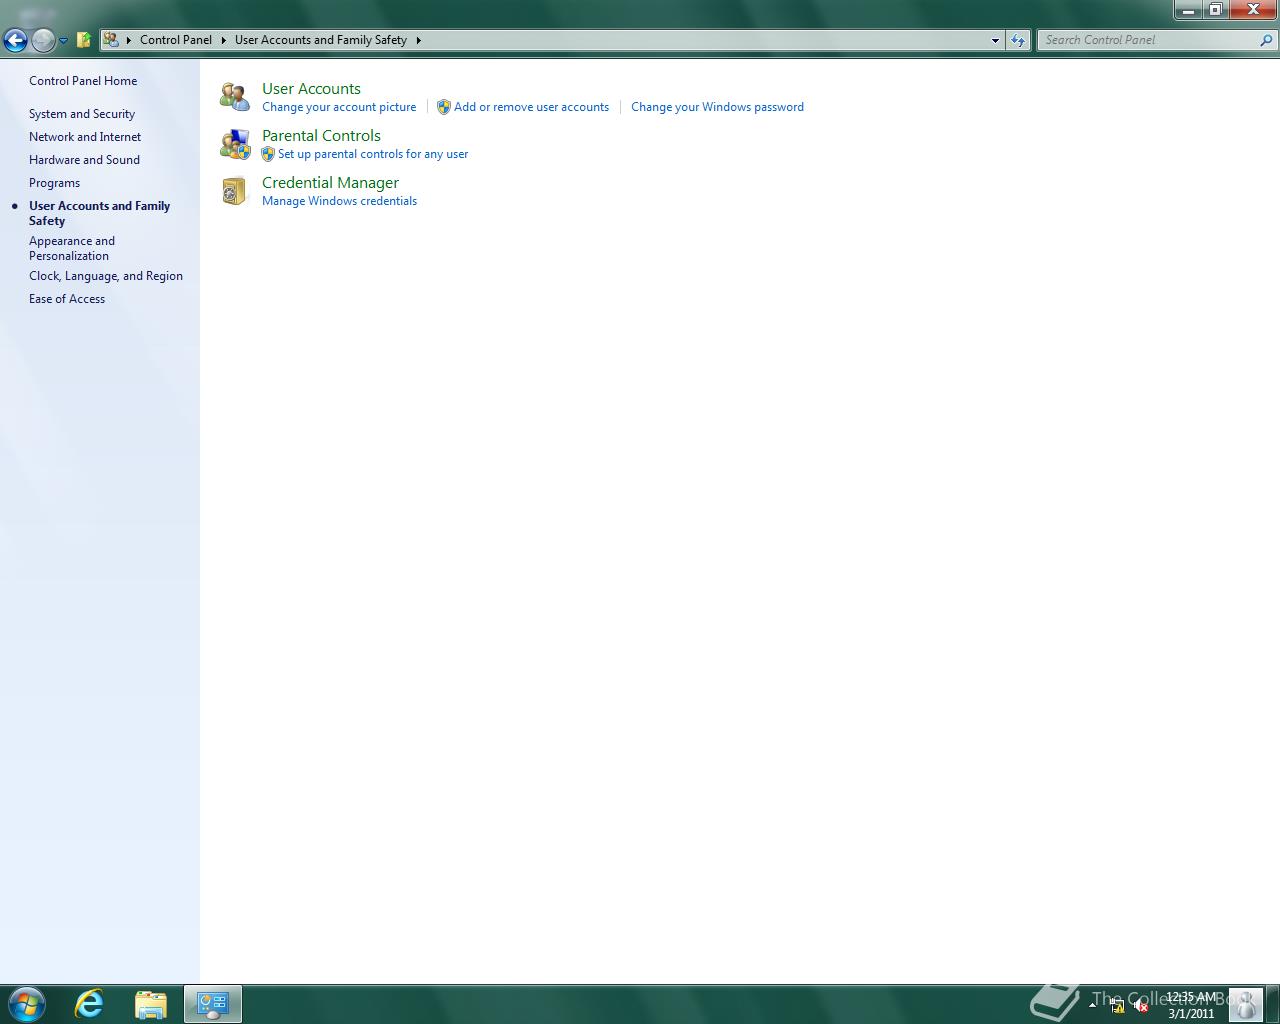The width and height of the screenshot is (1280, 1024).
Task: Select the User Accounts people icon
Action: pyautogui.click(x=234, y=96)
